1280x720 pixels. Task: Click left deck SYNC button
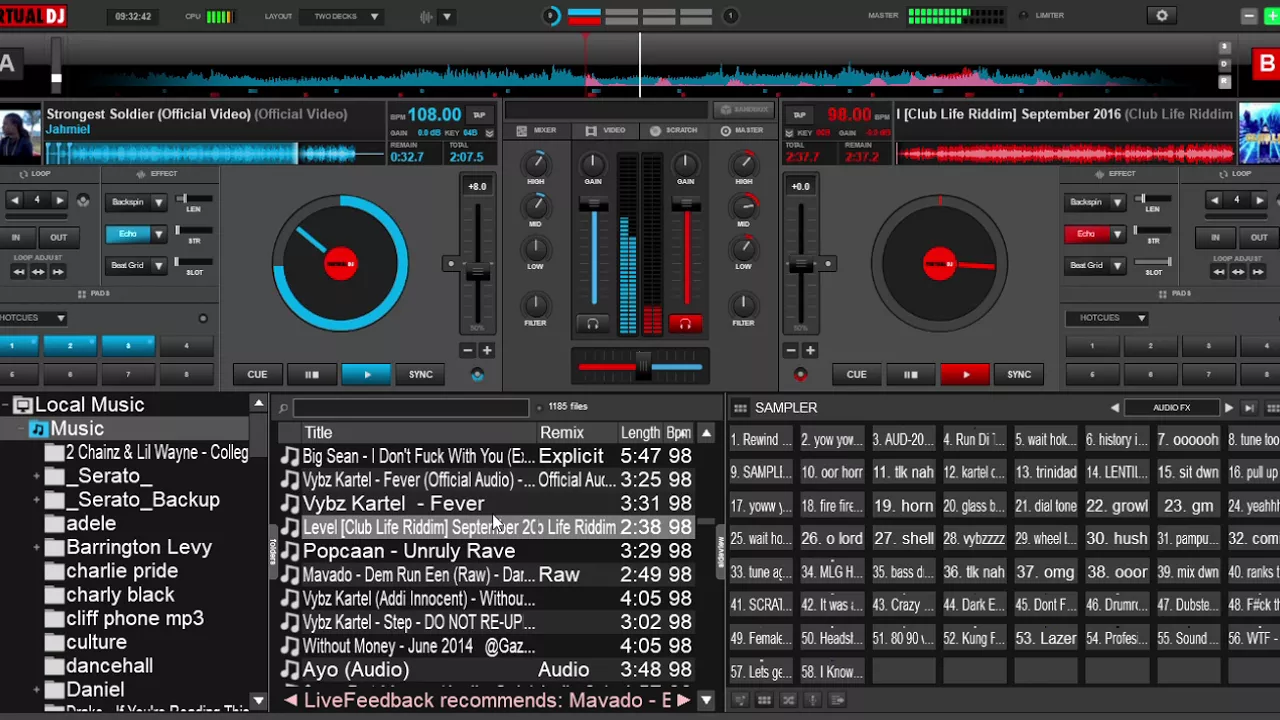click(420, 375)
